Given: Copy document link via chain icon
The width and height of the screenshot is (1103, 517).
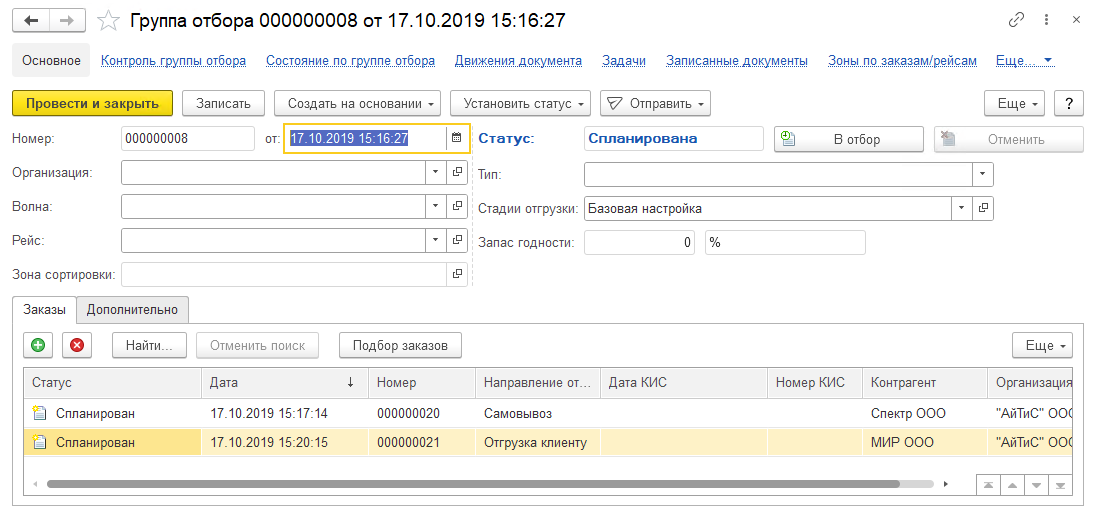Looking at the screenshot, I should tap(1016, 20).
